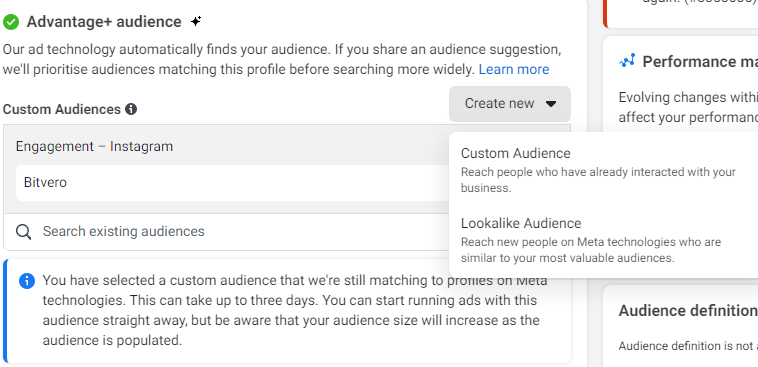Image resolution: width=758 pixels, height=367 pixels.
Task: Click the info icon beside Custom Audiences
Action: [x=131, y=109]
